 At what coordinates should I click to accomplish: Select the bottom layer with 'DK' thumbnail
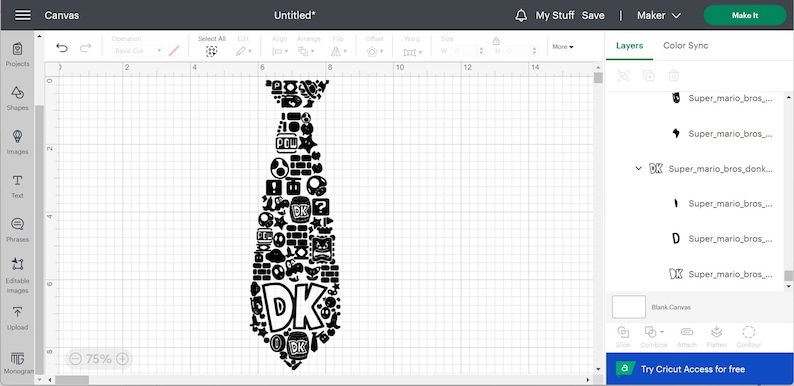[722, 274]
